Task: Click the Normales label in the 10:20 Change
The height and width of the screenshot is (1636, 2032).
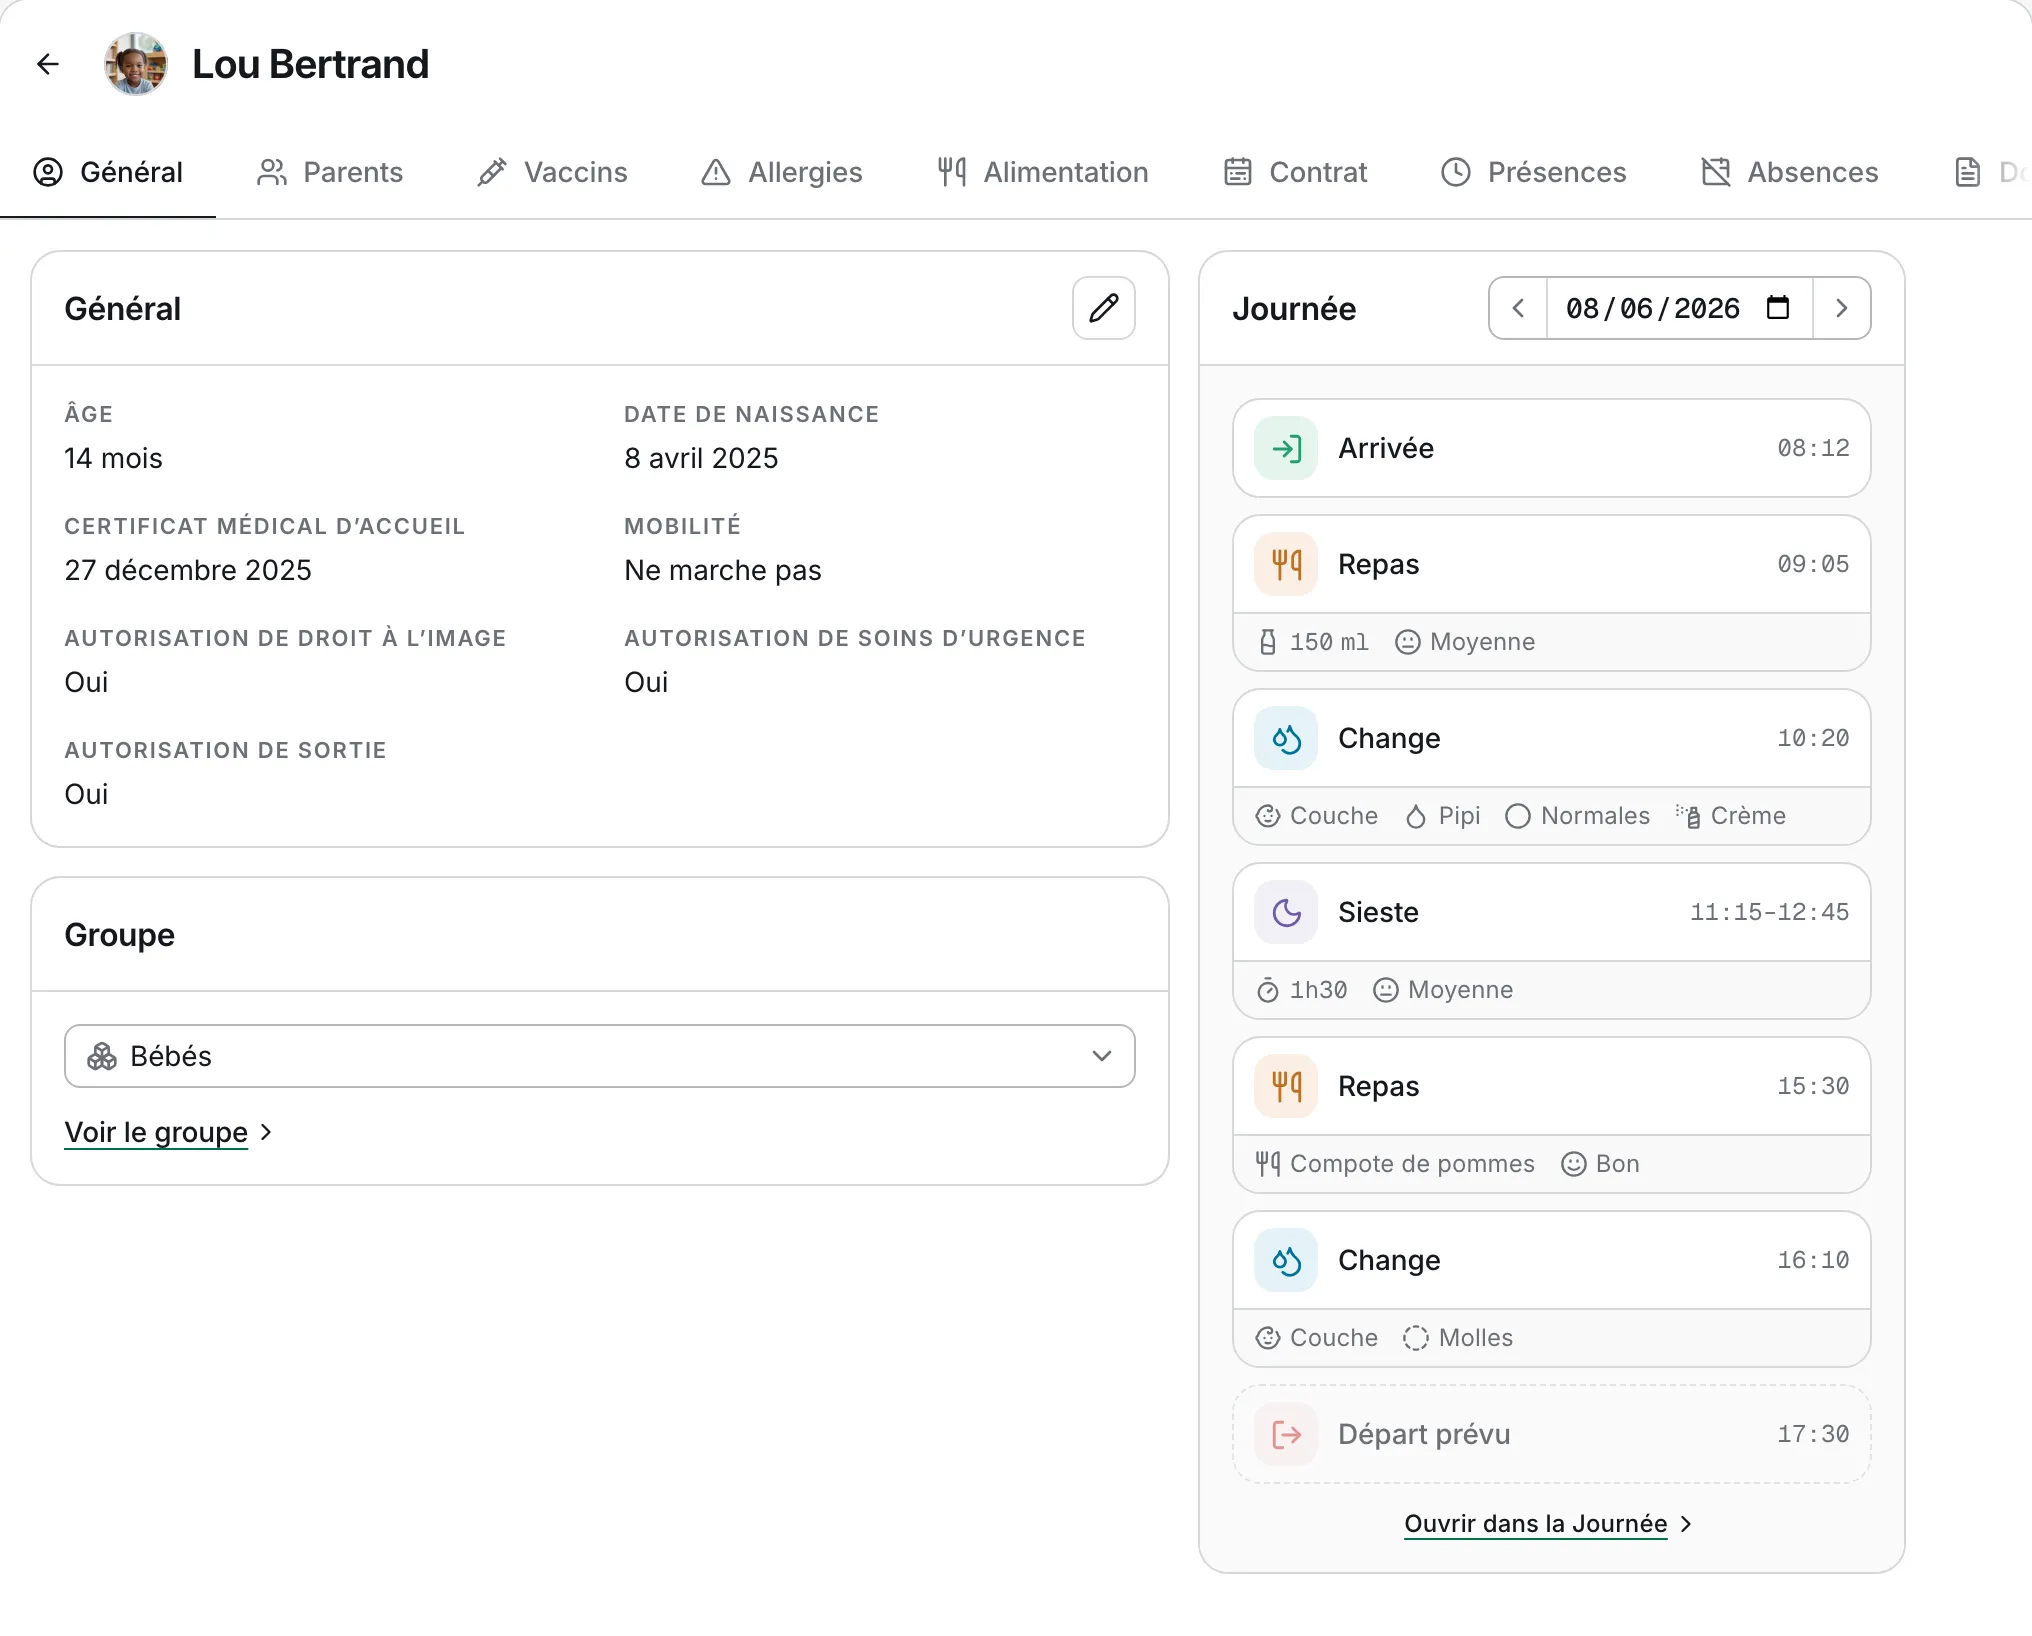Action: click(x=1595, y=816)
